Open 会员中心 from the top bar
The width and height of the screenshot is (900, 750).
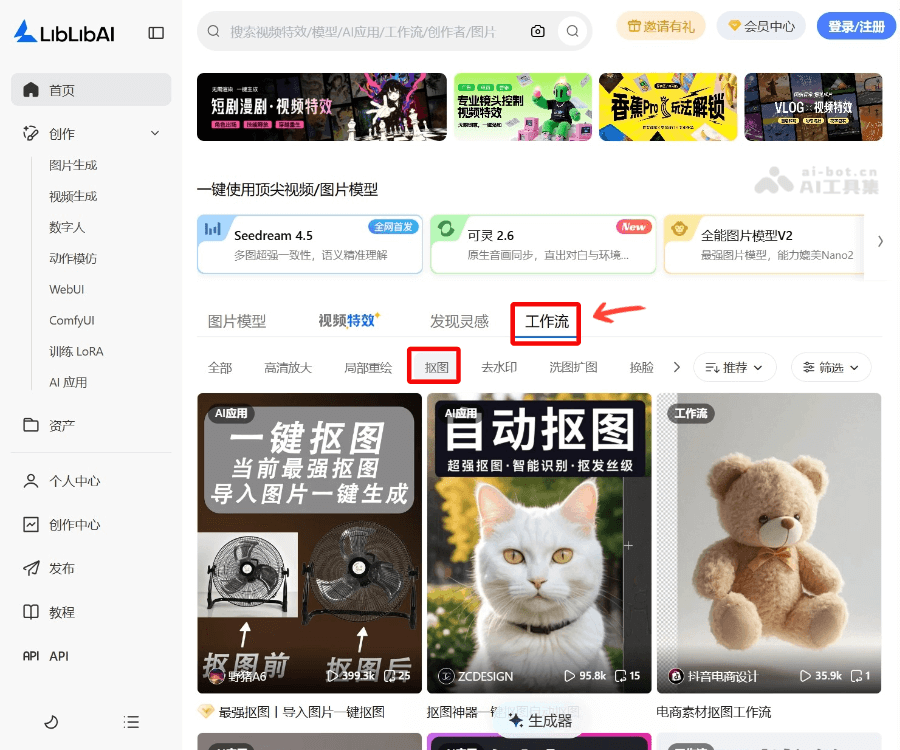[x=761, y=27]
